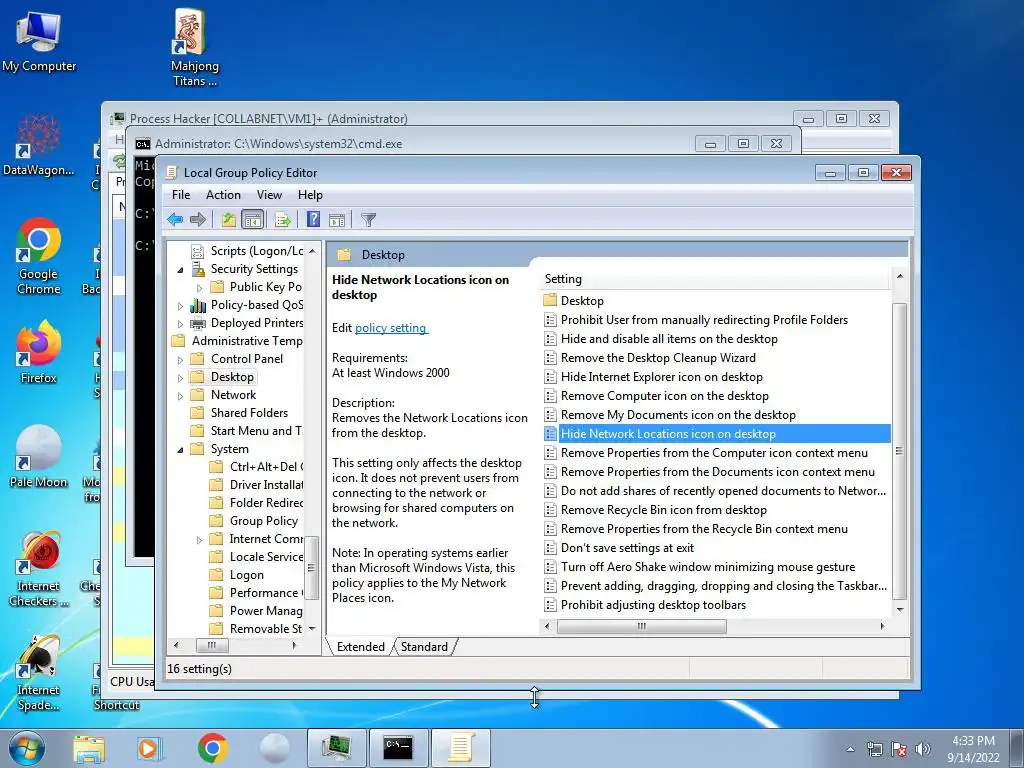Switch to the Extended tab

(360, 647)
